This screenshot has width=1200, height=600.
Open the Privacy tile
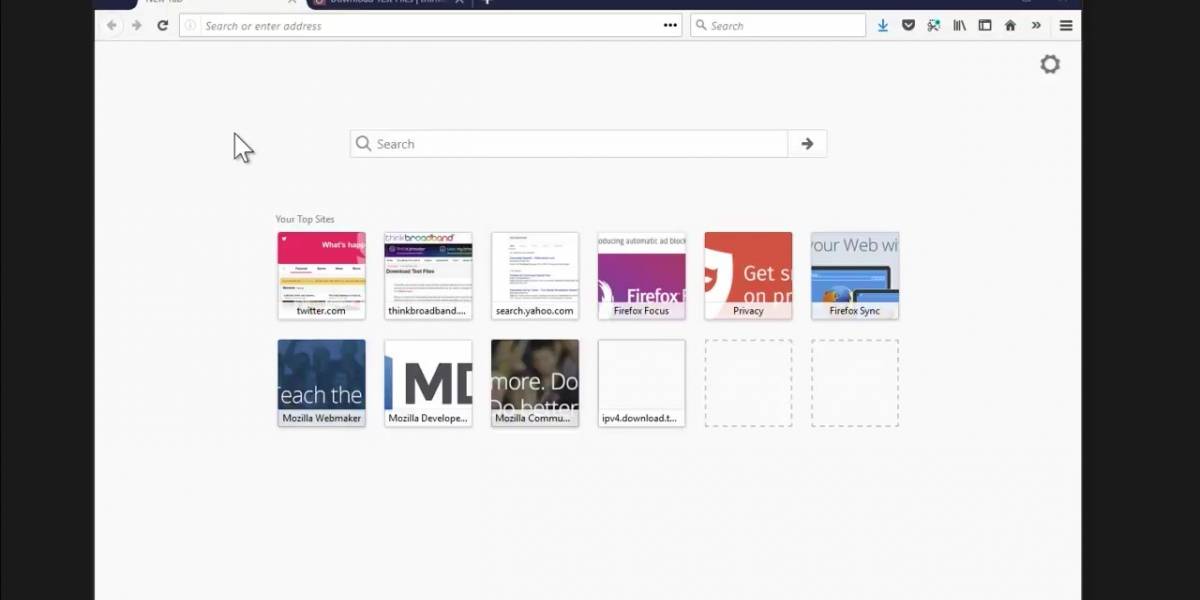(748, 276)
